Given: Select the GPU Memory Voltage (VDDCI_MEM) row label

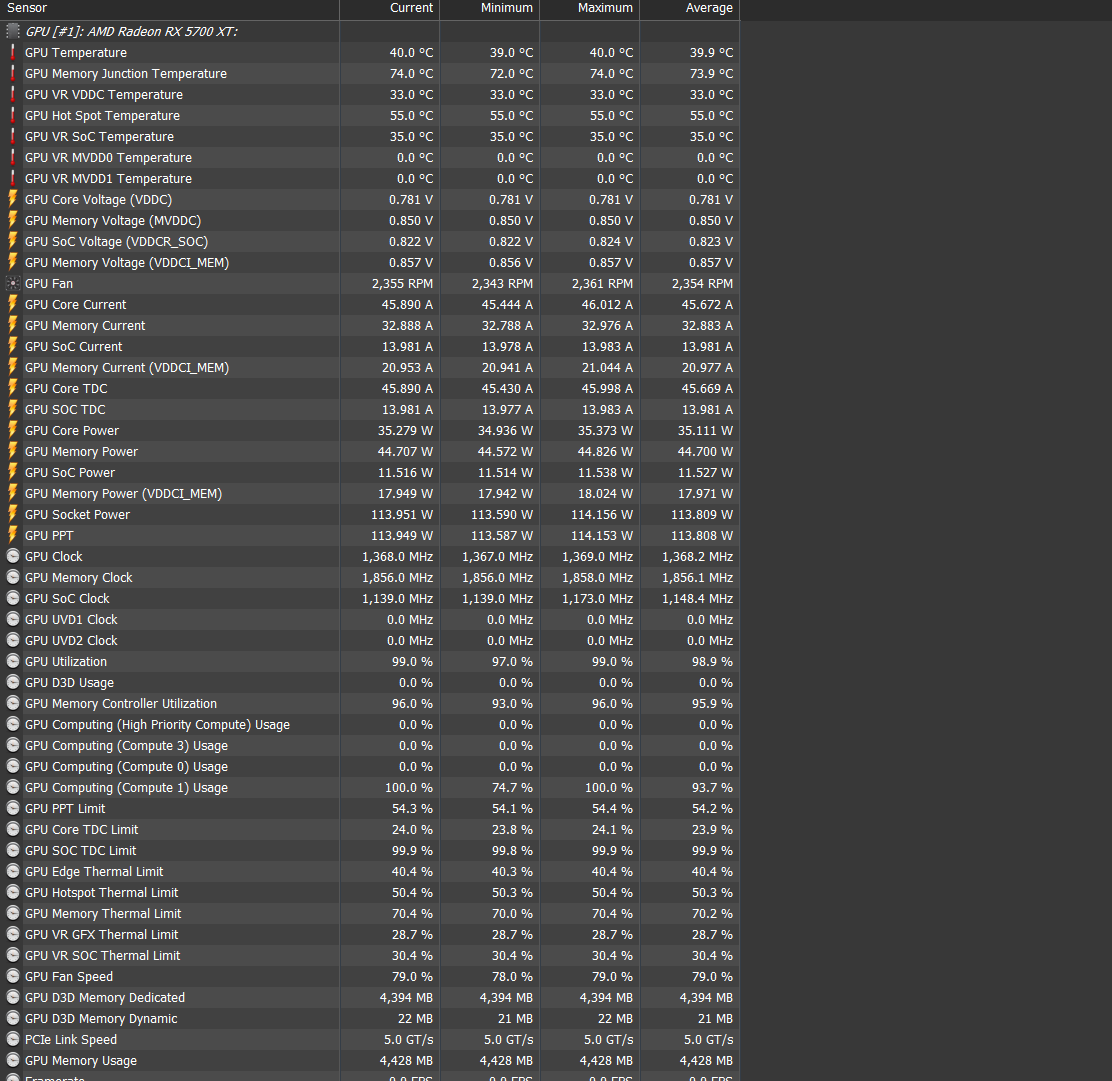Looking at the screenshot, I should click(x=127, y=262).
